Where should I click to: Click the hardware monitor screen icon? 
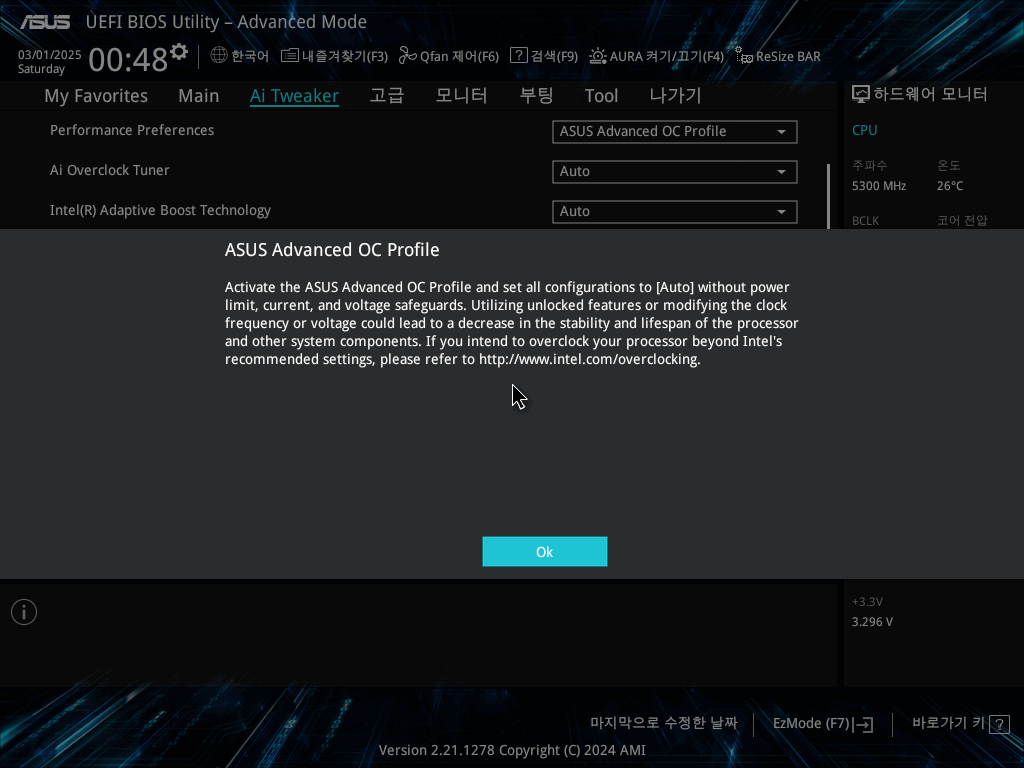[x=861, y=94]
